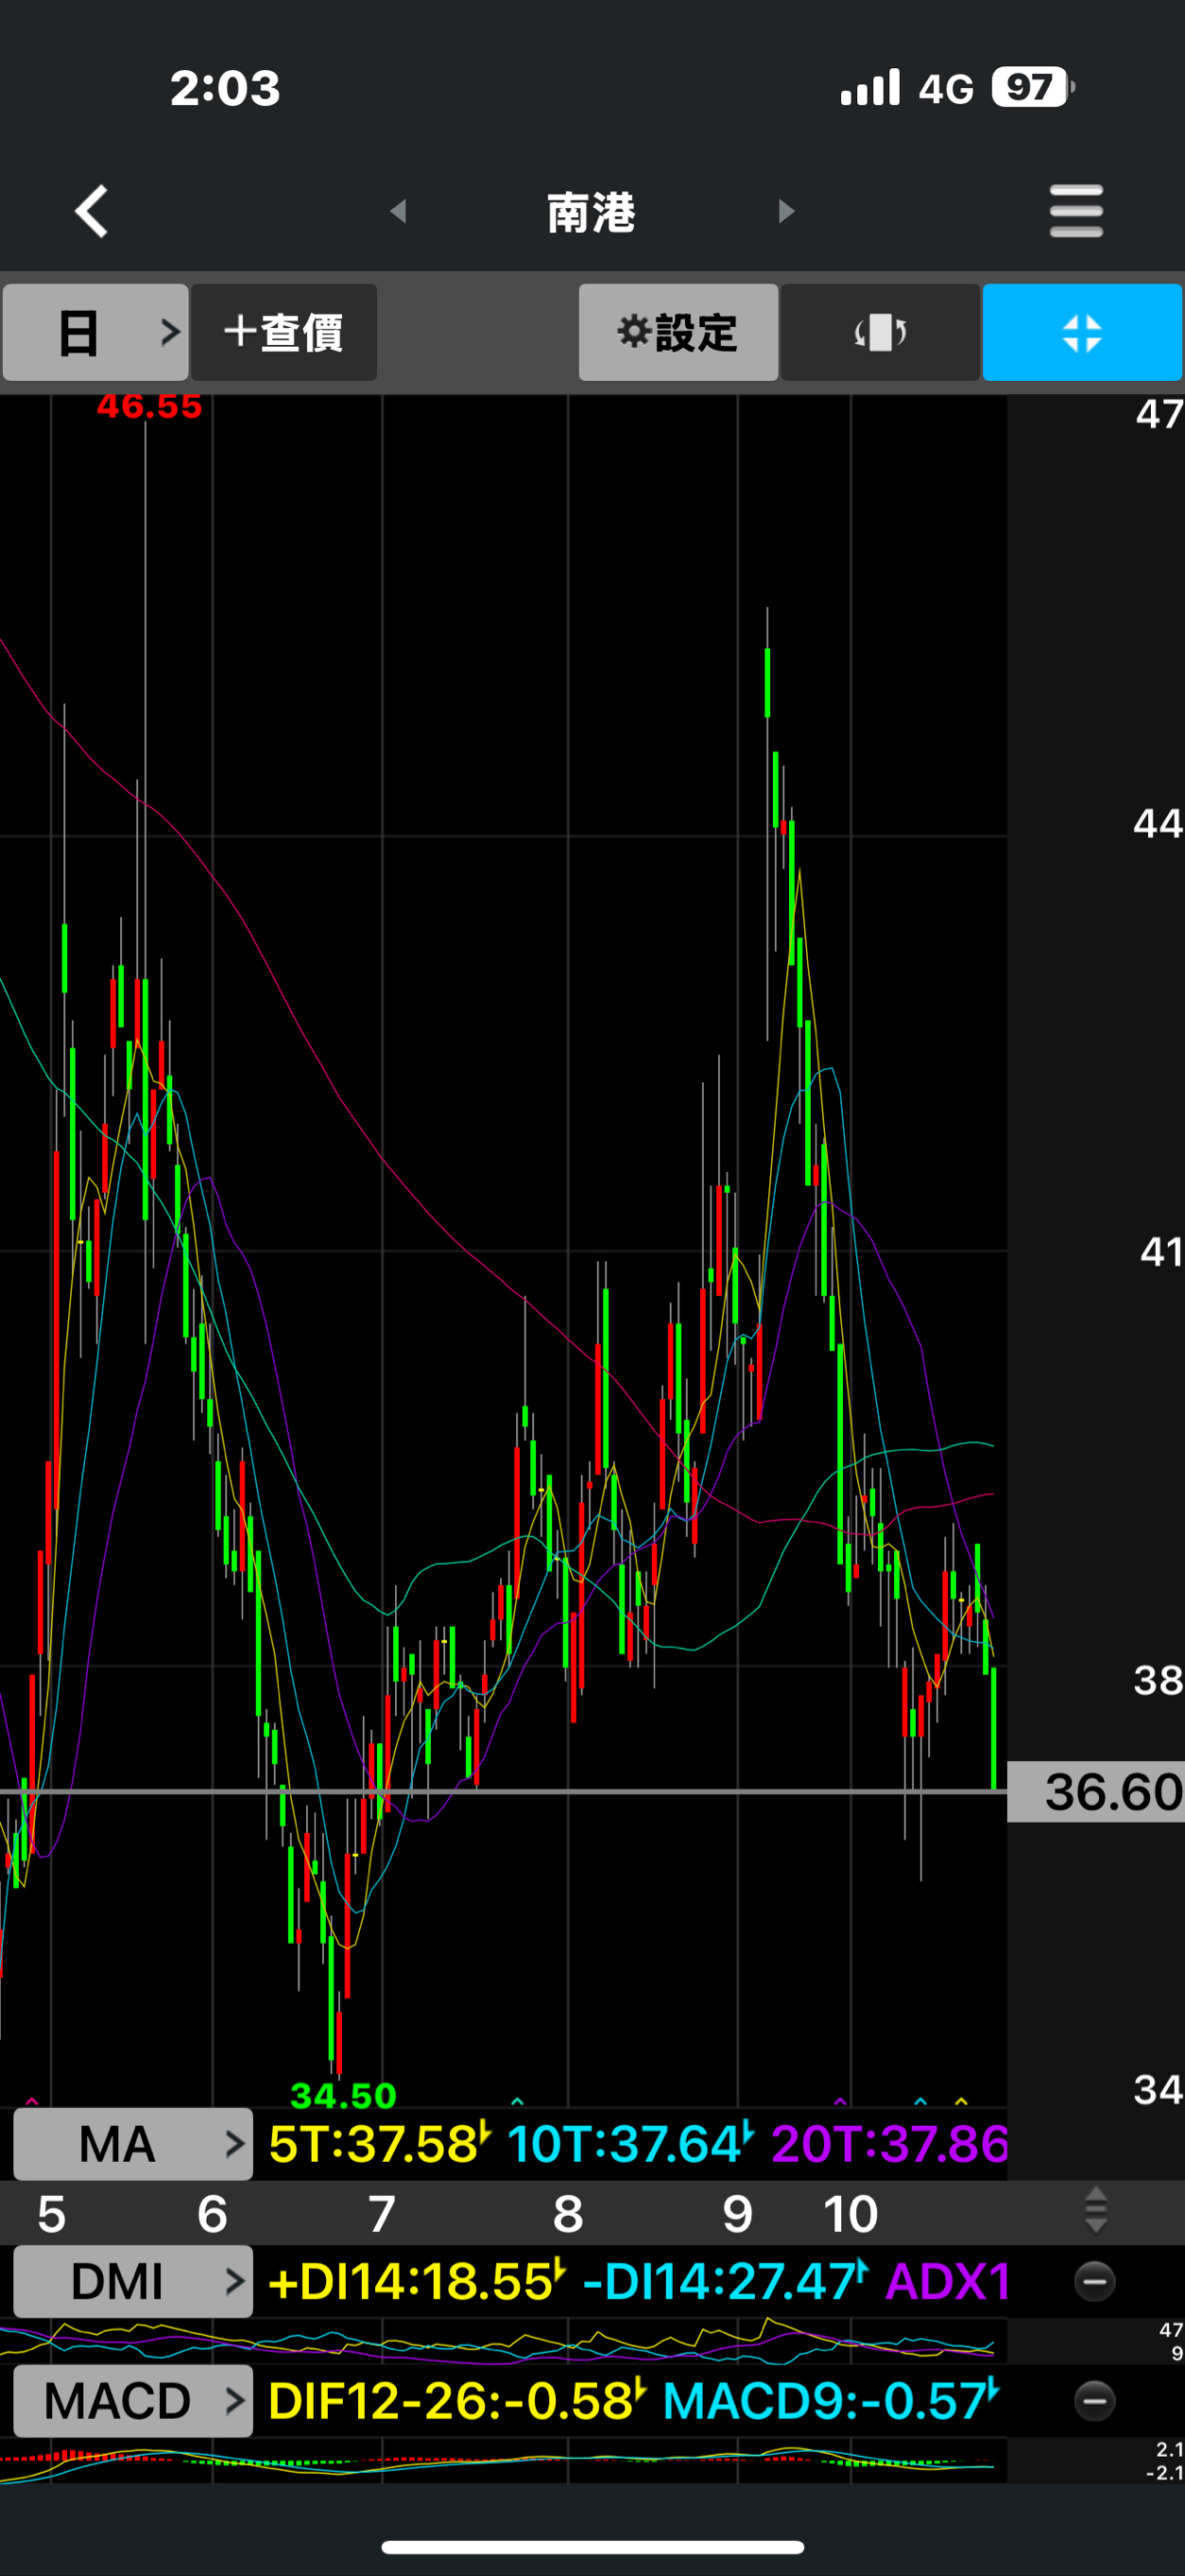The height and width of the screenshot is (2576, 1185).
Task: Tap month 10 on the time axis
Action: coord(850,2214)
